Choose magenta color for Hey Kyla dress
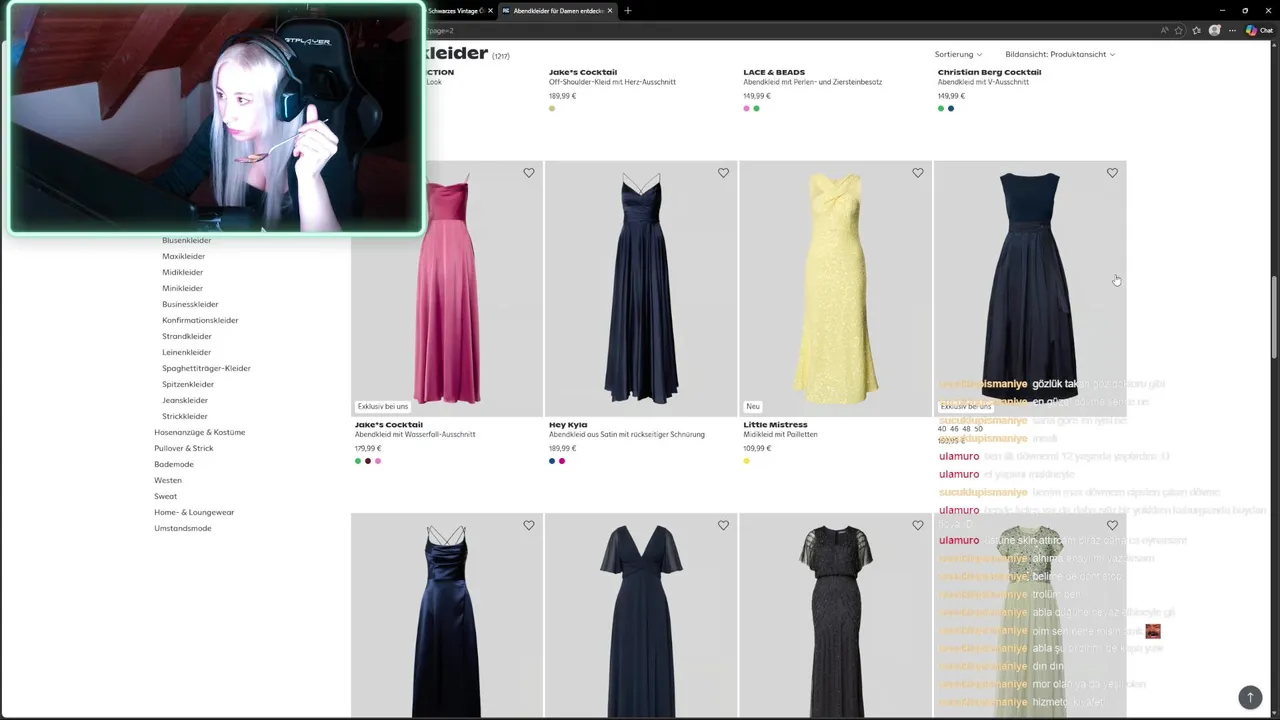The width and height of the screenshot is (1280, 720). point(562,461)
